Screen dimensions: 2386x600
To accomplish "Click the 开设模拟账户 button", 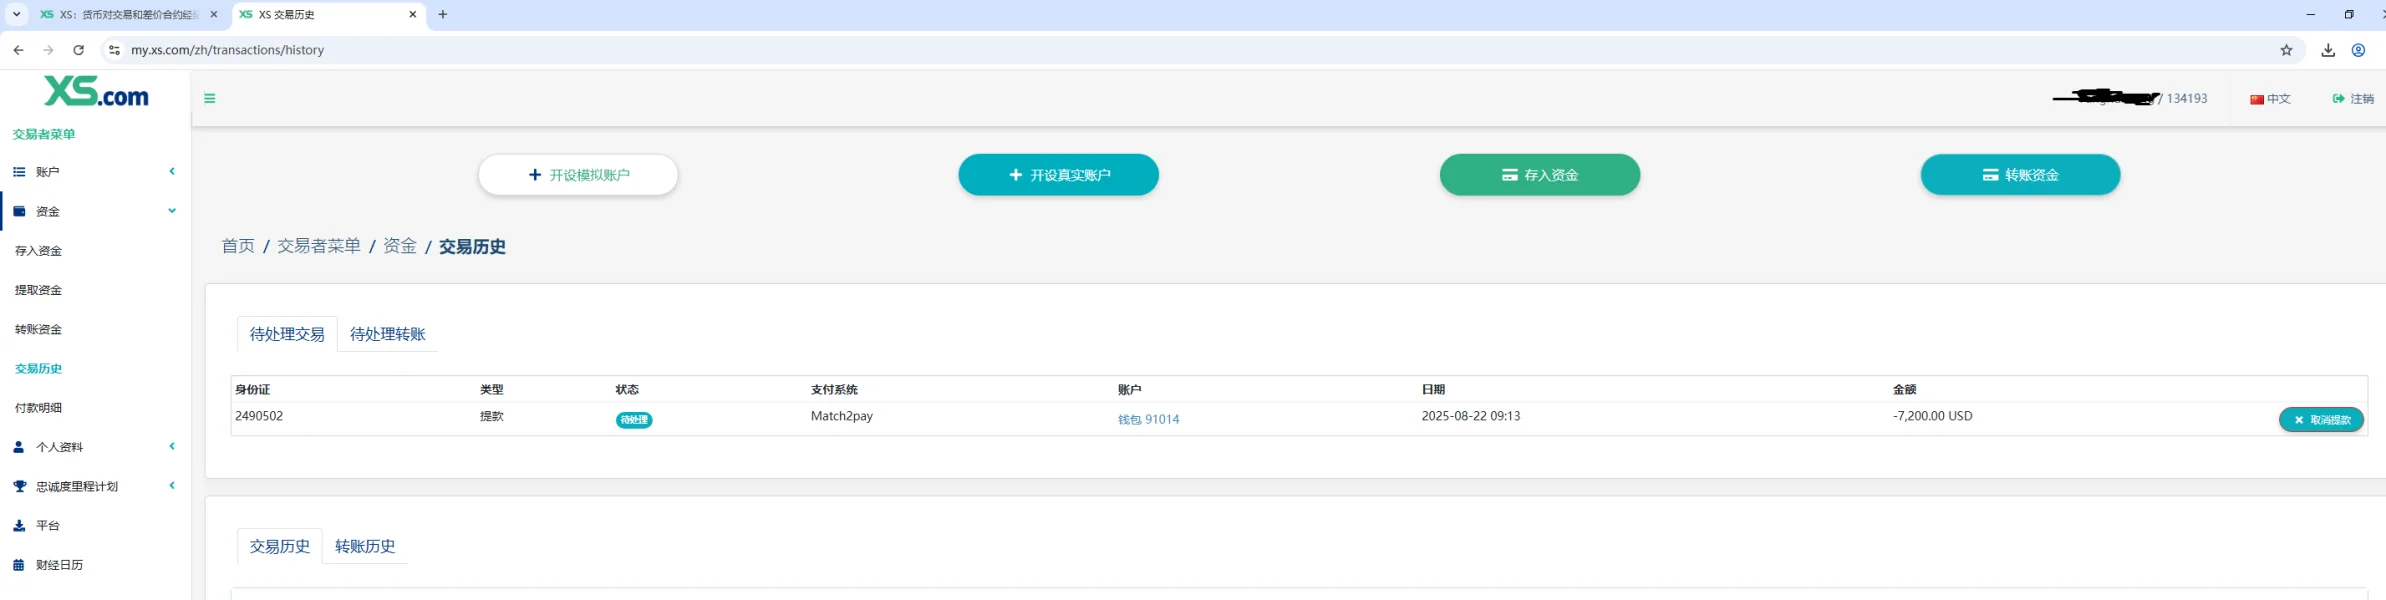I will [x=578, y=175].
